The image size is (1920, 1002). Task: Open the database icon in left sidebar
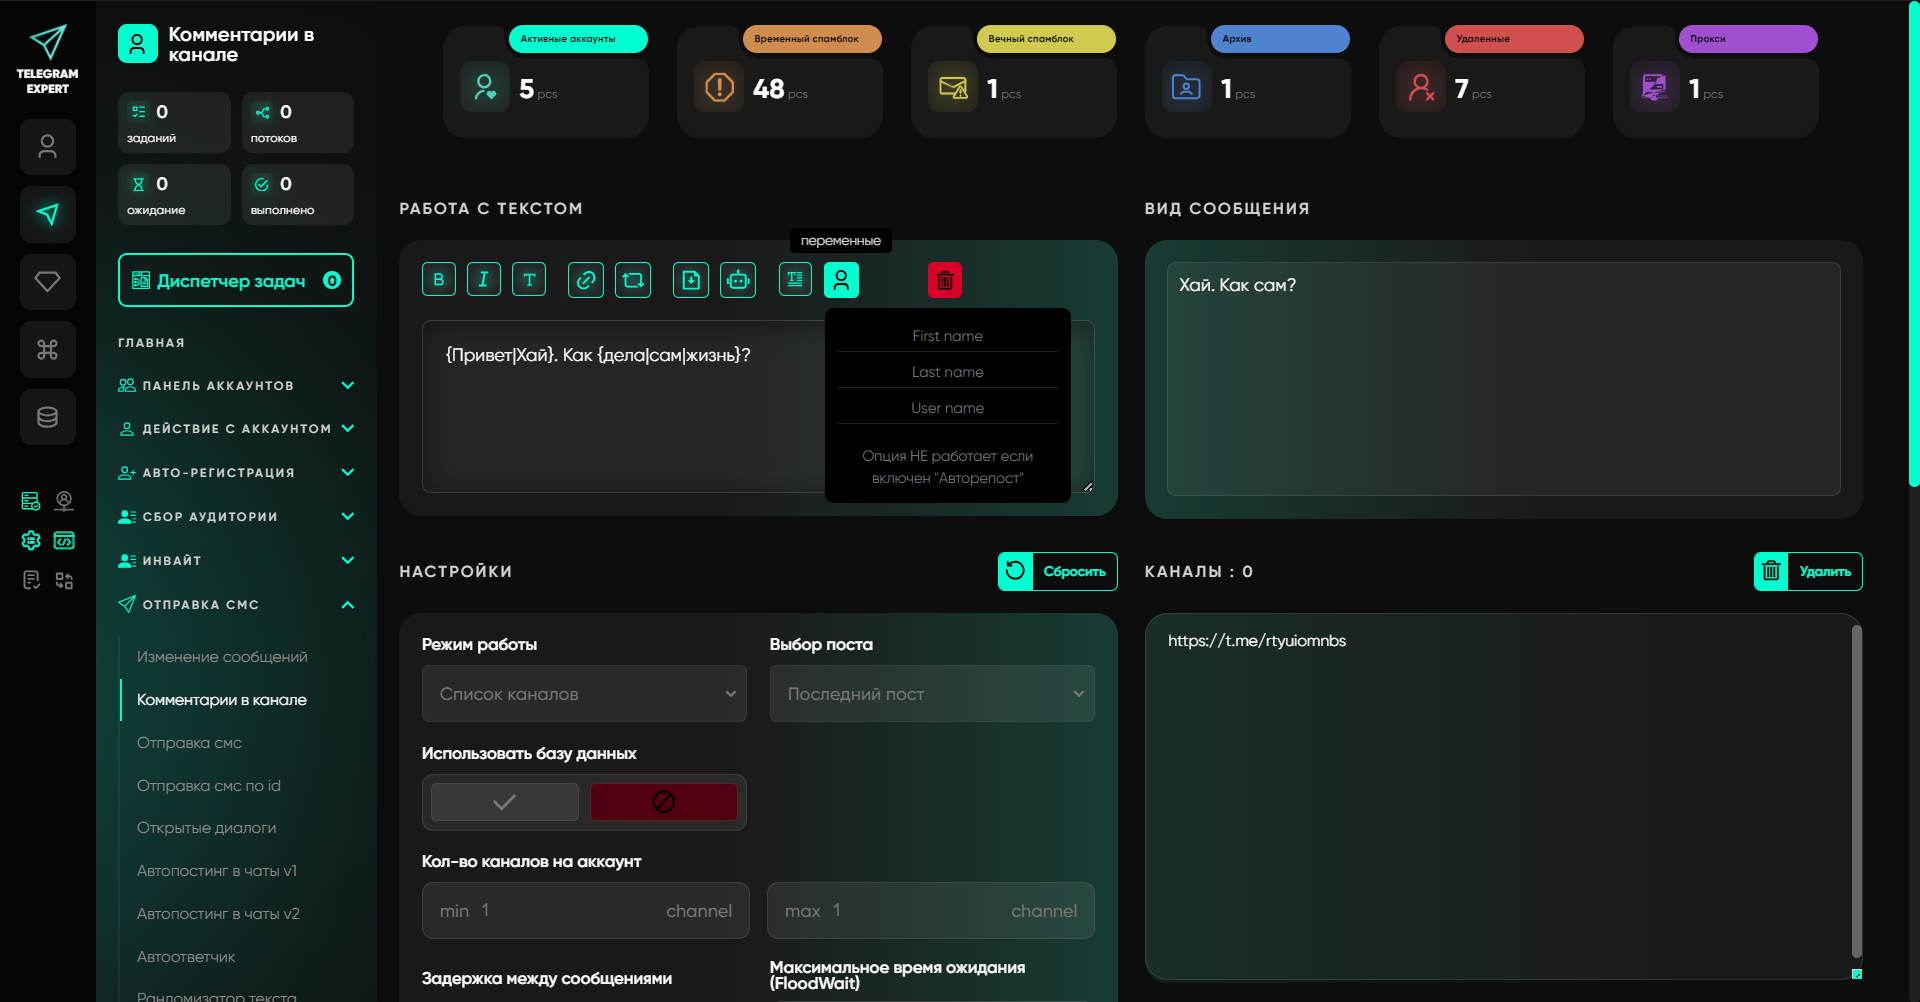pyautogui.click(x=47, y=417)
